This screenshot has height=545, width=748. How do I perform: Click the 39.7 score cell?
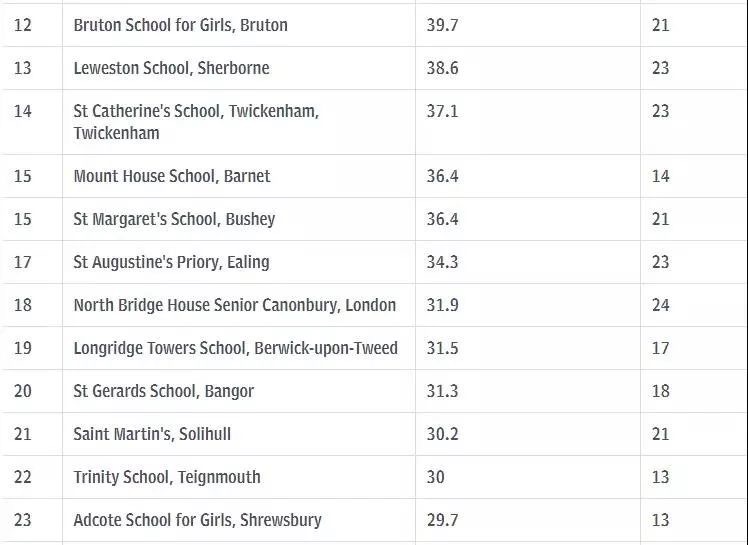click(x=442, y=25)
